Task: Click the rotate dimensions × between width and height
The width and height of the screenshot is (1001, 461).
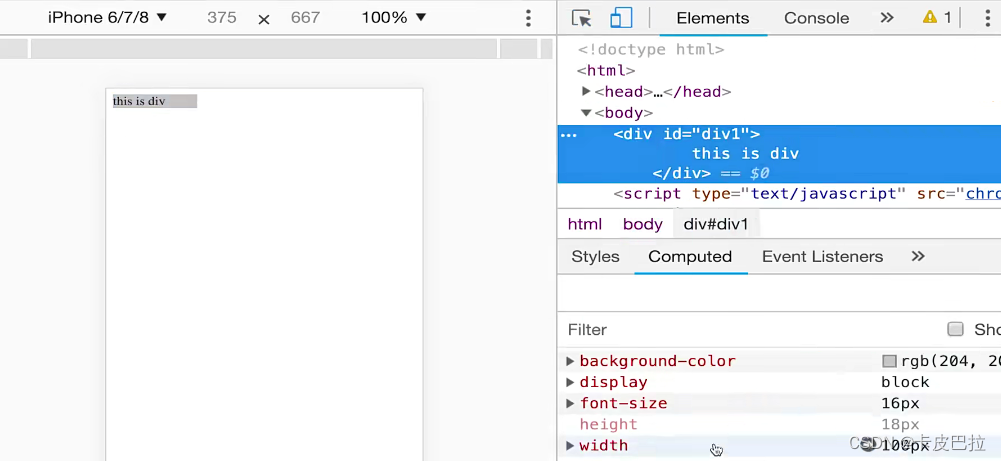Action: coord(264,19)
